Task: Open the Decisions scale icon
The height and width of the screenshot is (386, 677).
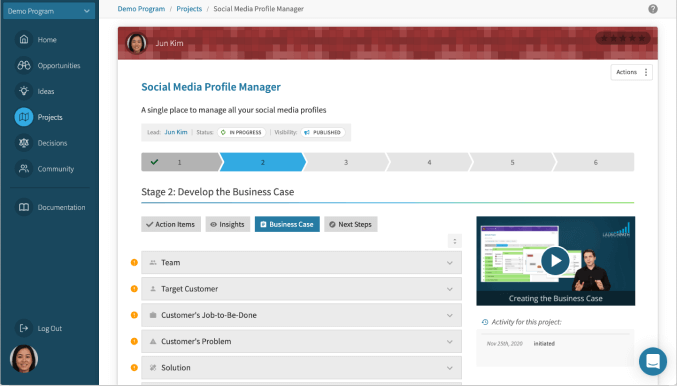Action: 24,143
